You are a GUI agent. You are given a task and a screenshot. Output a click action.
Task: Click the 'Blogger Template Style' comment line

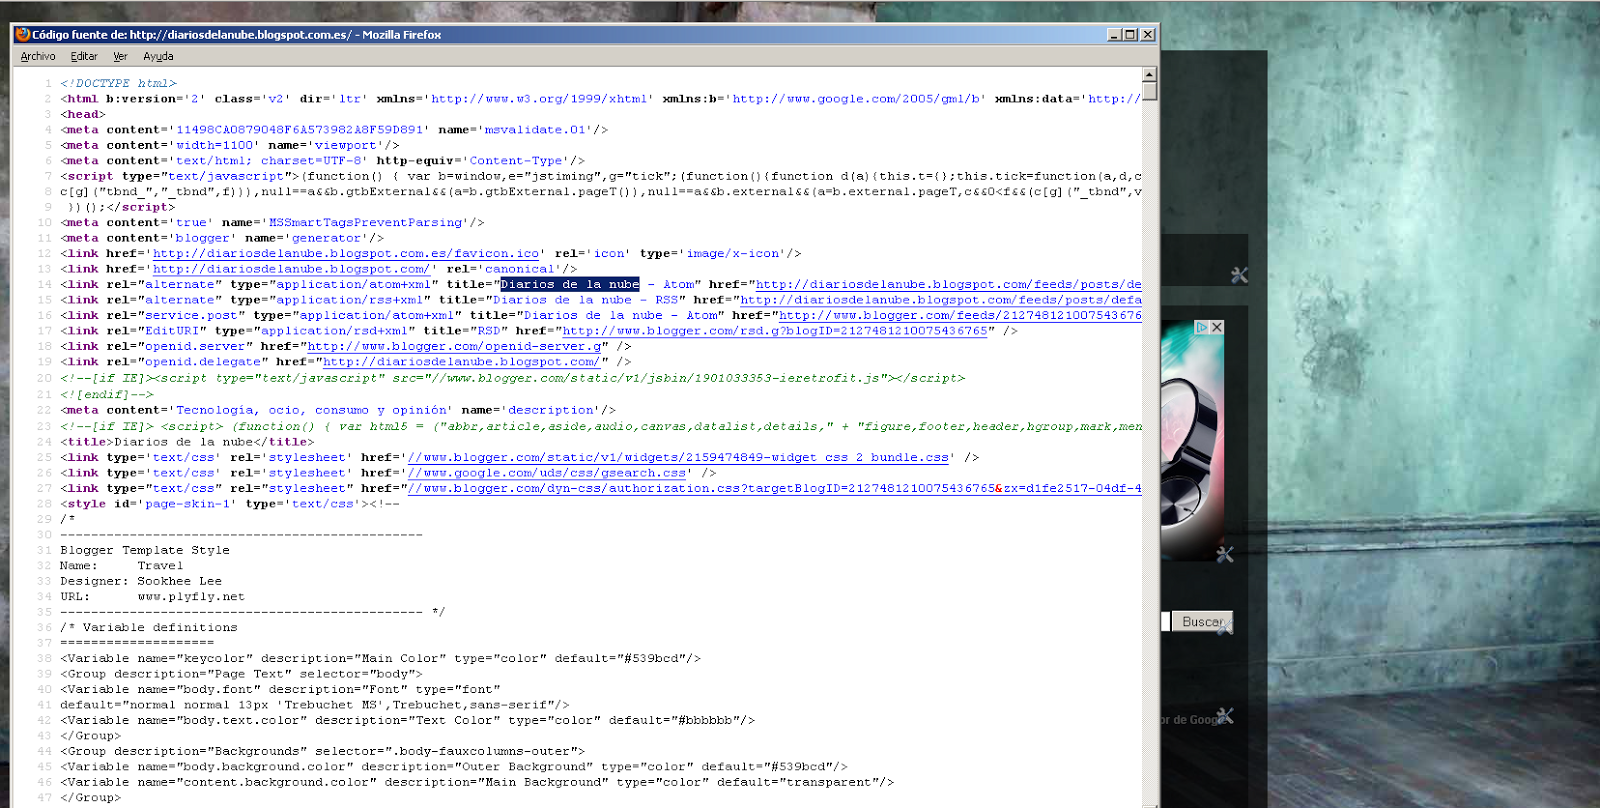pyautogui.click(x=145, y=550)
